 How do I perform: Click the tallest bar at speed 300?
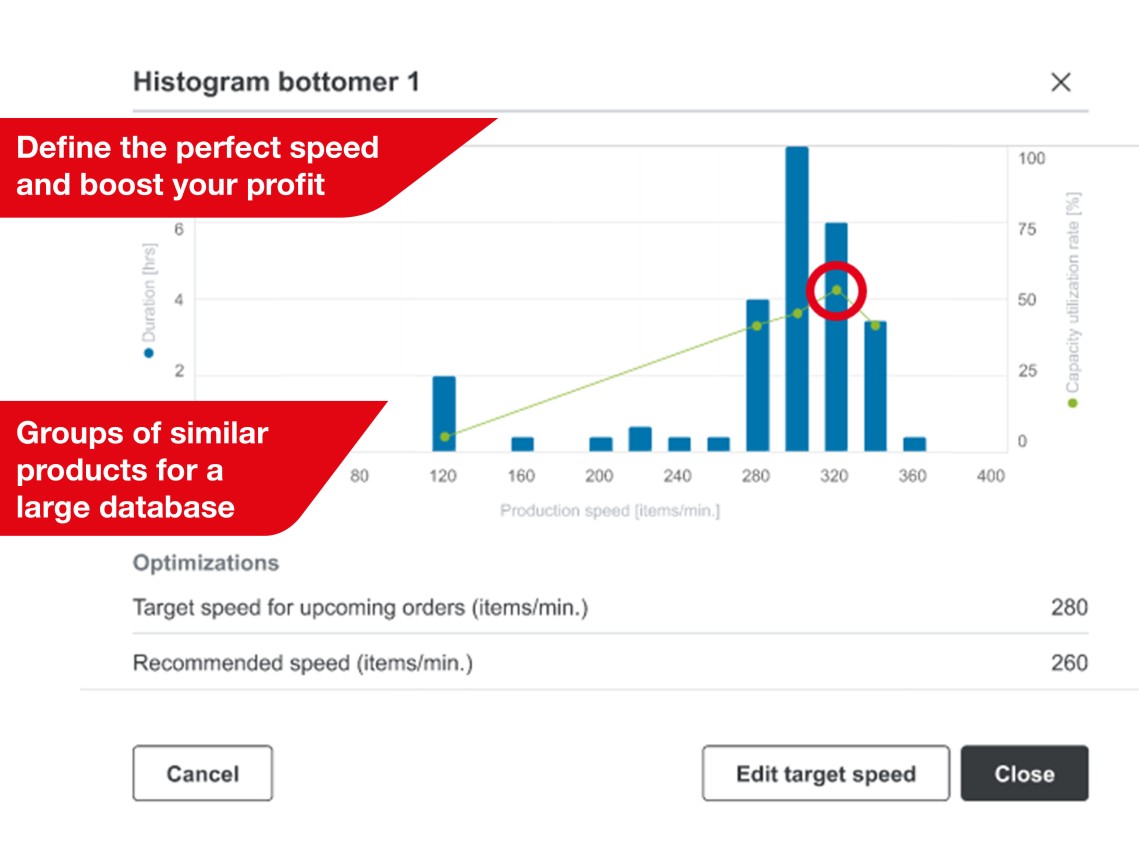tap(797, 300)
